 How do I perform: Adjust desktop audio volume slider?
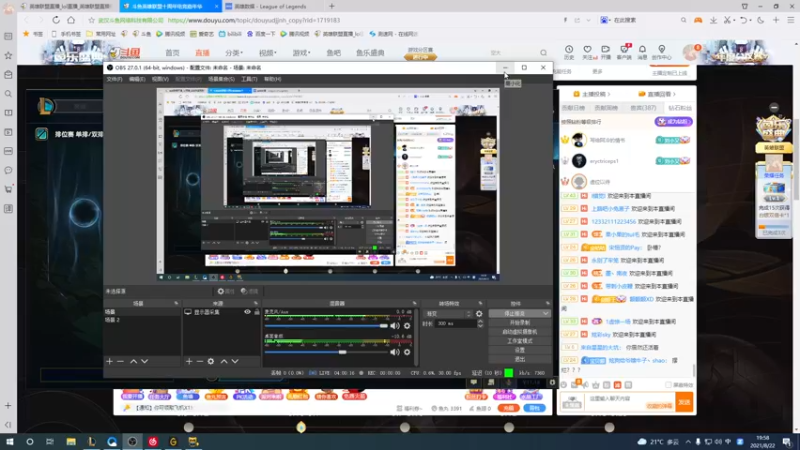pos(327,352)
